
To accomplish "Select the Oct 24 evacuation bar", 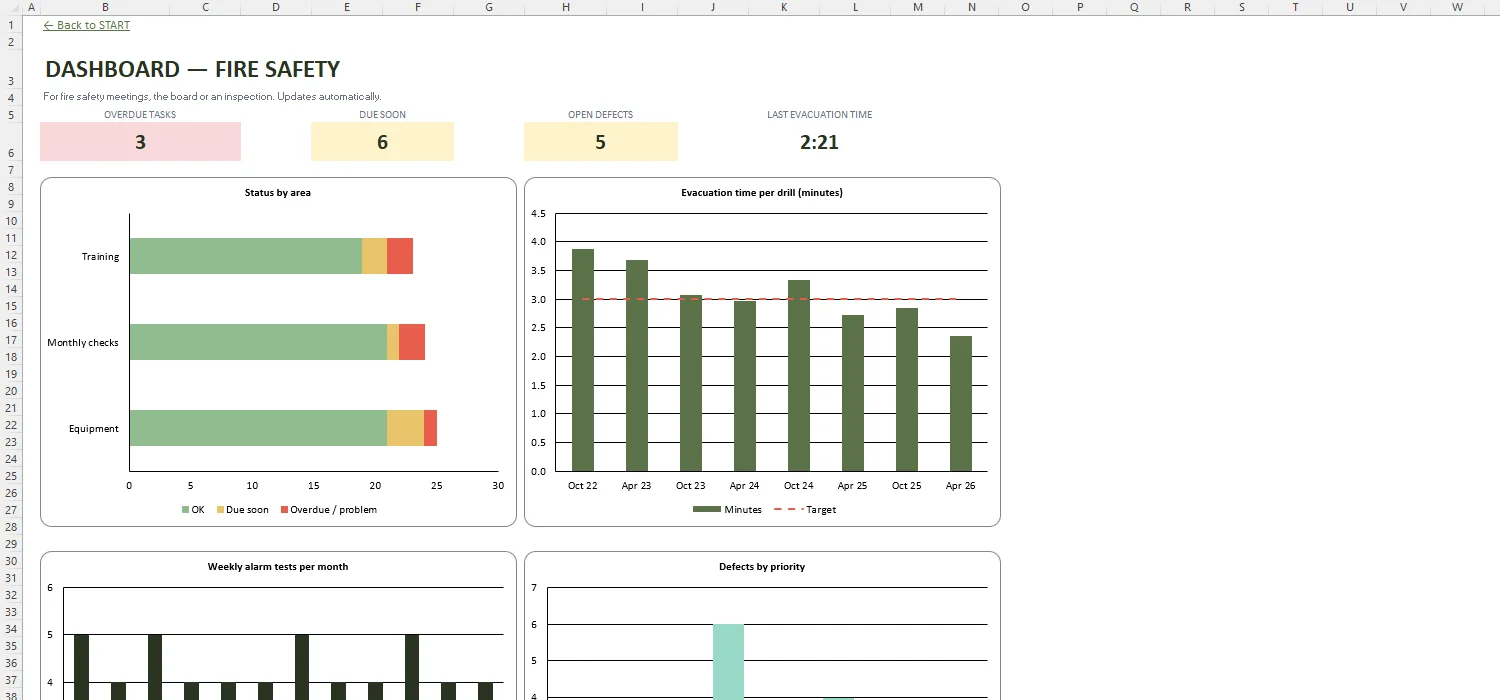I will (799, 376).
